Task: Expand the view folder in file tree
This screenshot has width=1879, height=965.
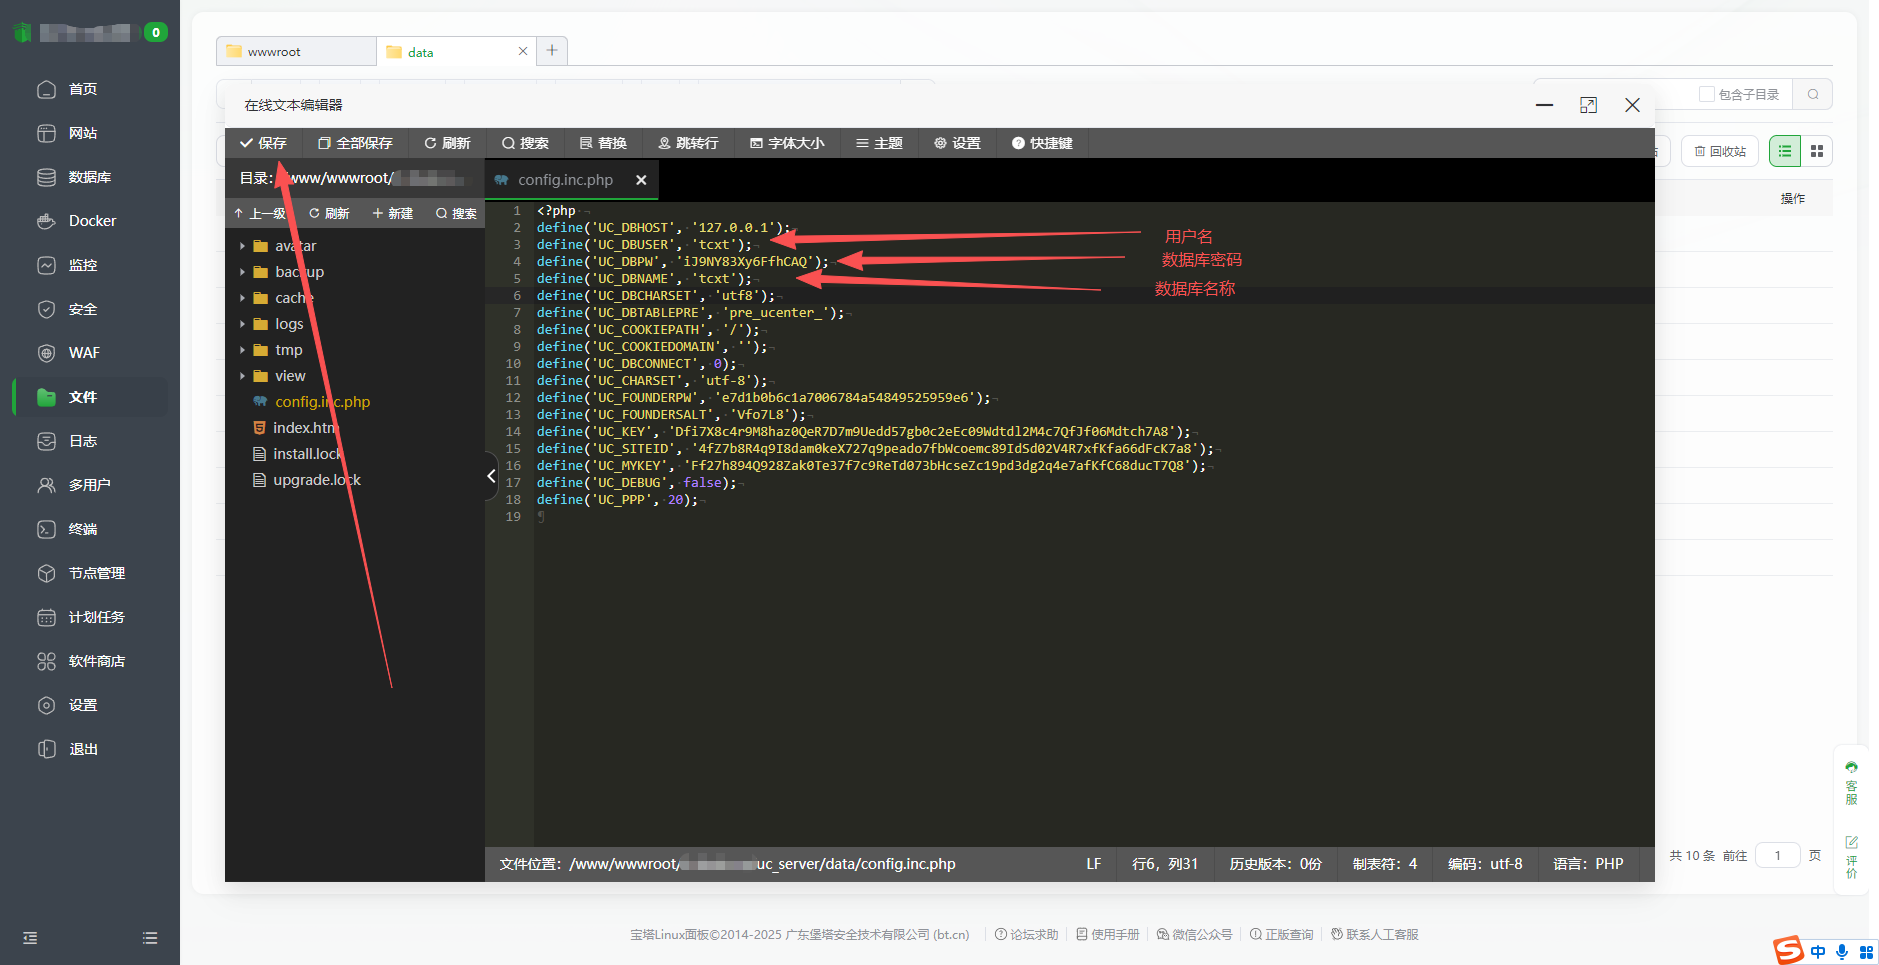Action: (x=242, y=376)
